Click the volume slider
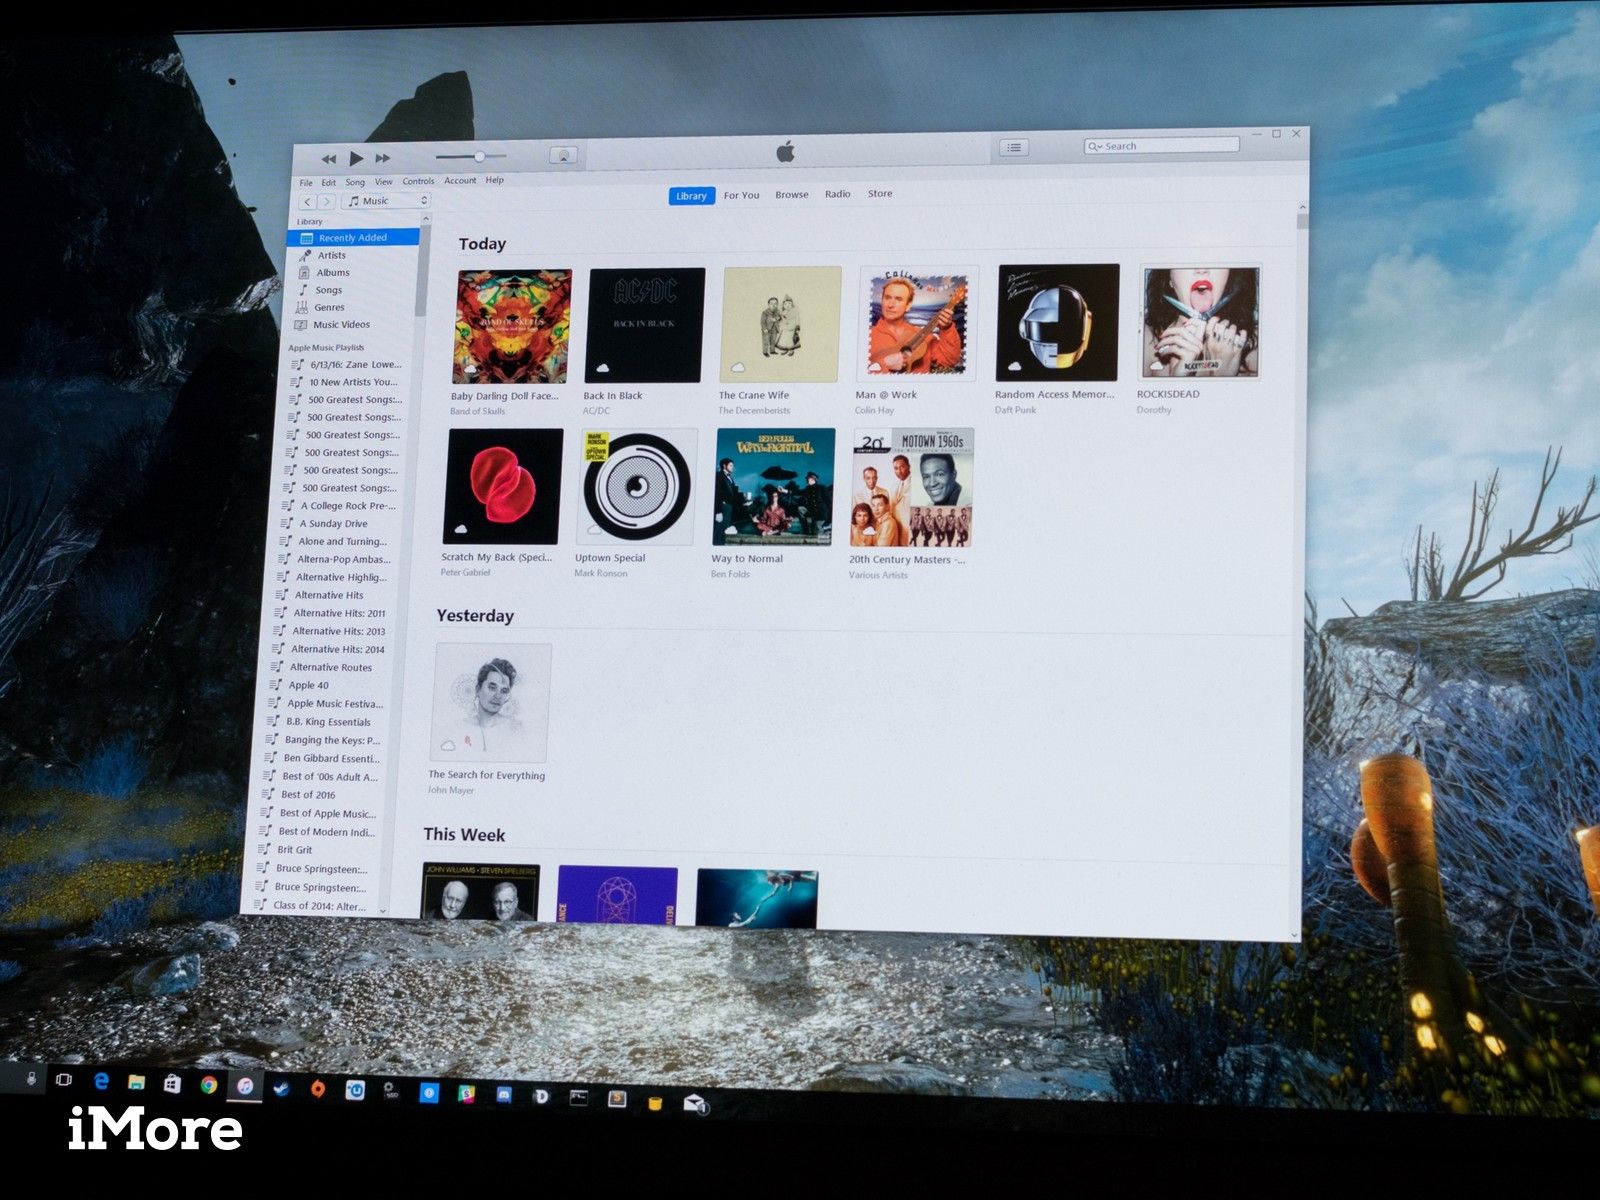 480,157
